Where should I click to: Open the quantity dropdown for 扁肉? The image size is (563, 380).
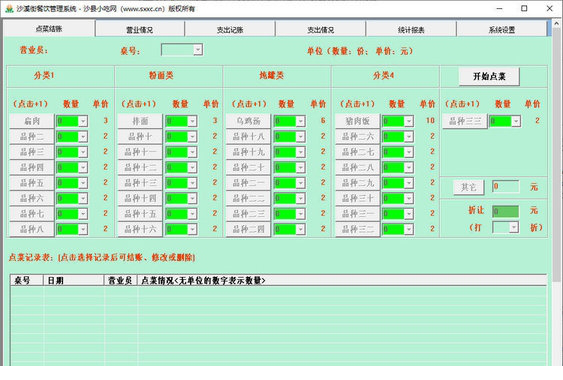tap(83, 121)
